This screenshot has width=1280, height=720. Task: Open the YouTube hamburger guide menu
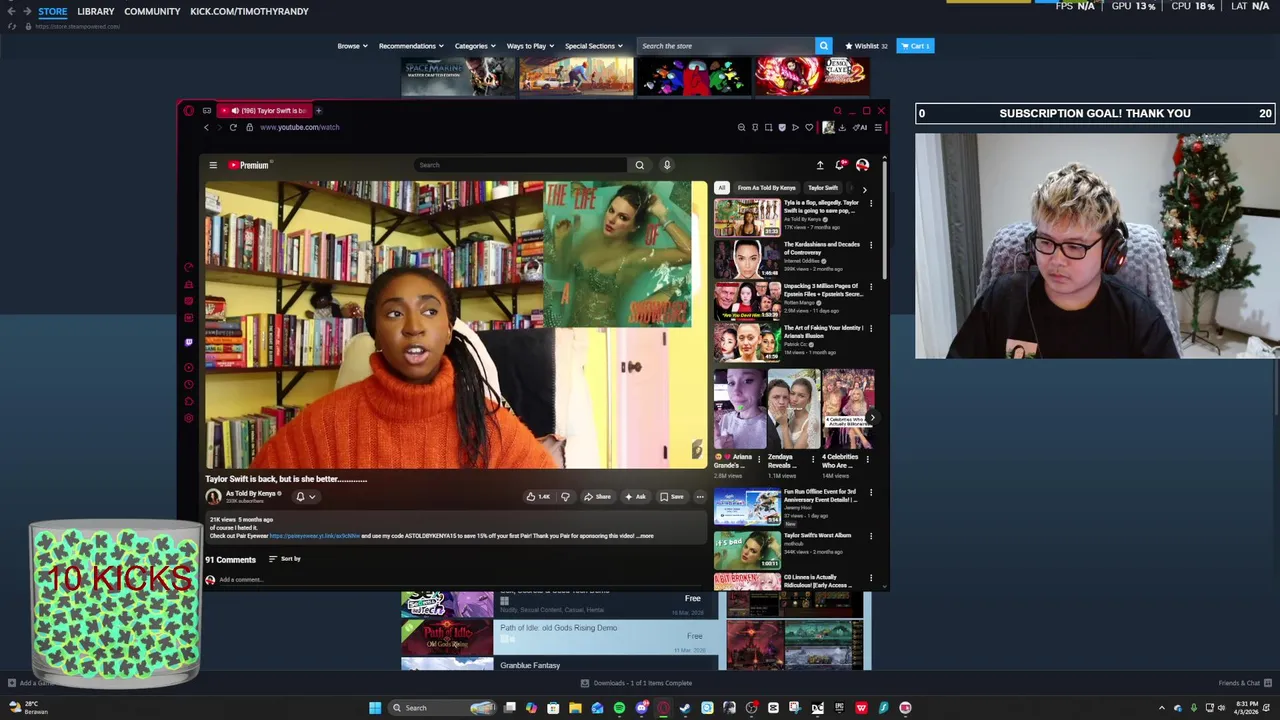click(x=213, y=165)
